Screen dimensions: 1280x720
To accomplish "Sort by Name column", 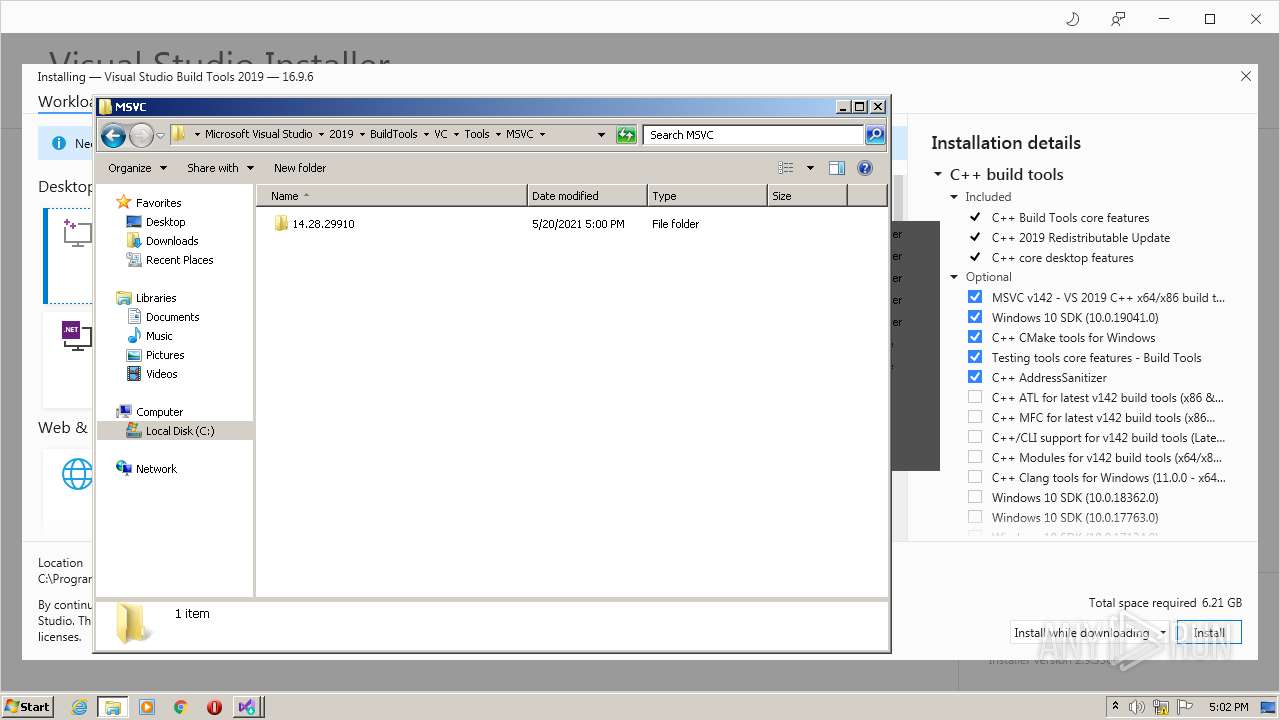I will click(392, 196).
